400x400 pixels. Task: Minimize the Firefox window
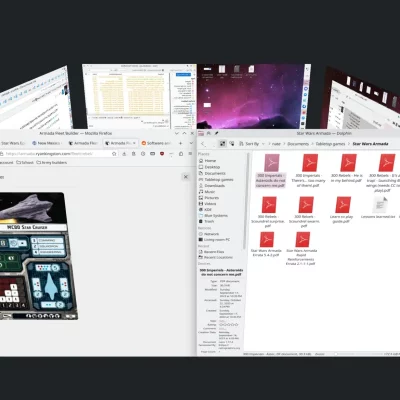tap(177, 133)
